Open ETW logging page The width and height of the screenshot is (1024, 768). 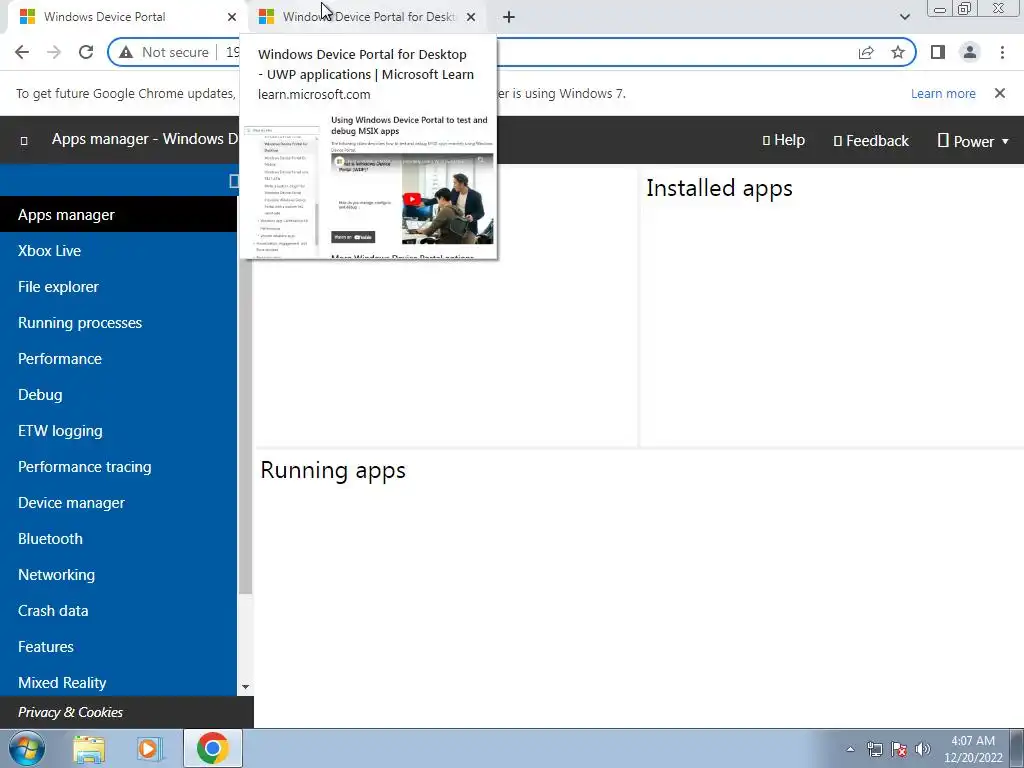click(118, 430)
